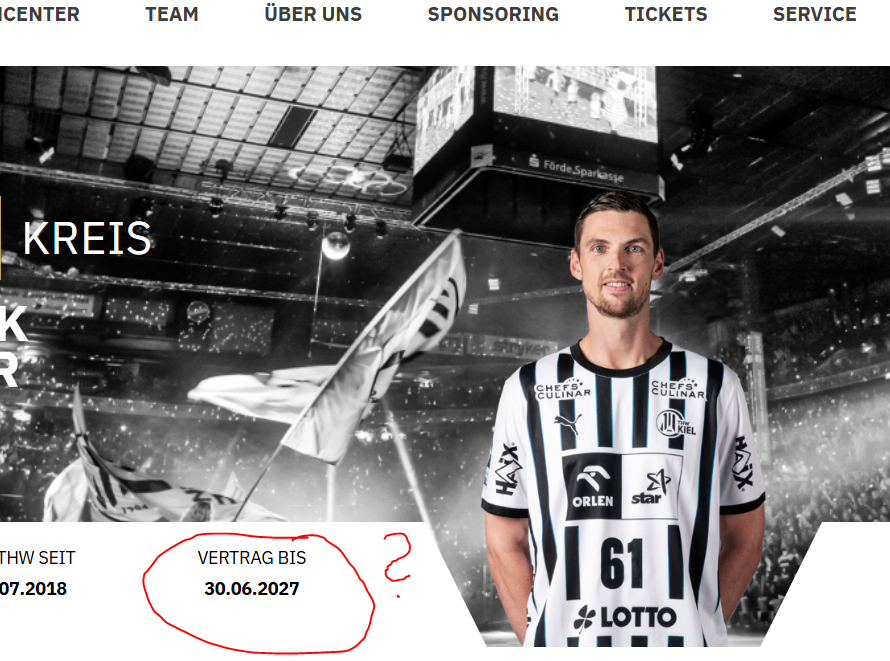The width and height of the screenshot is (890, 661).
Task: Click the LOTTO logo on the jersey
Action: [x=624, y=617]
